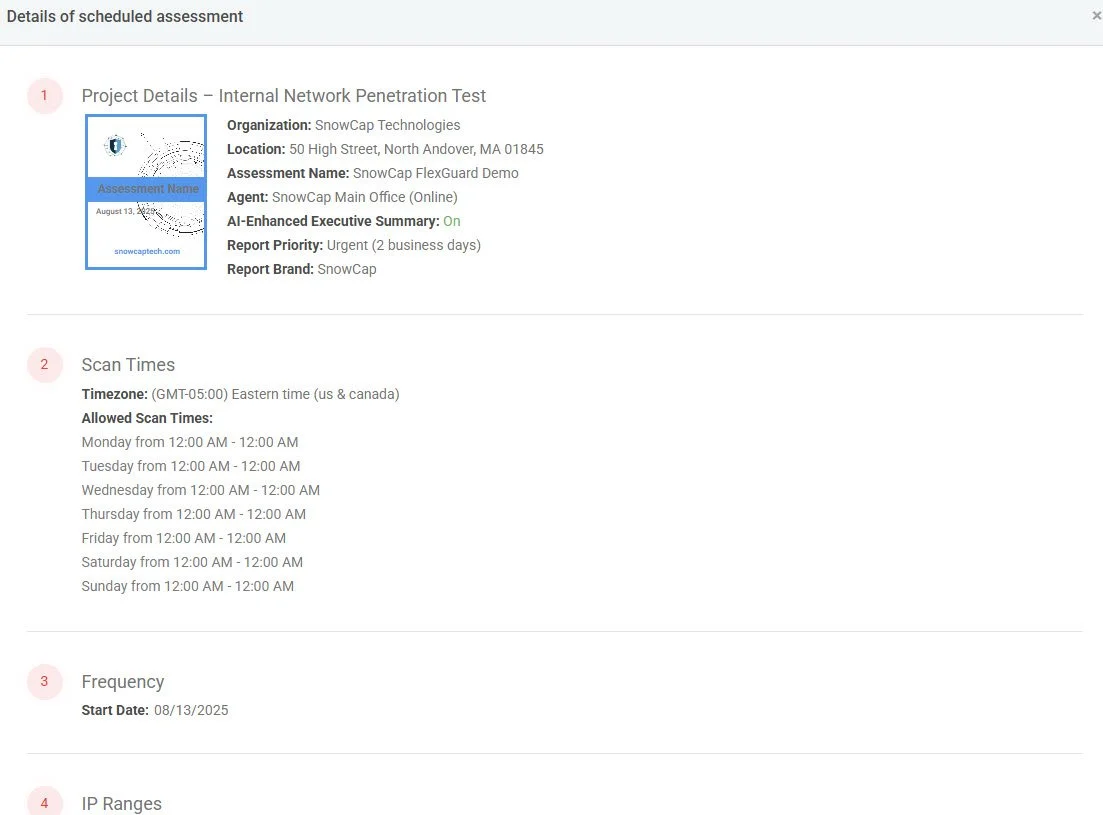Select organization value SnowCap Technologies
The height and width of the screenshot is (815, 1103).
click(x=388, y=125)
